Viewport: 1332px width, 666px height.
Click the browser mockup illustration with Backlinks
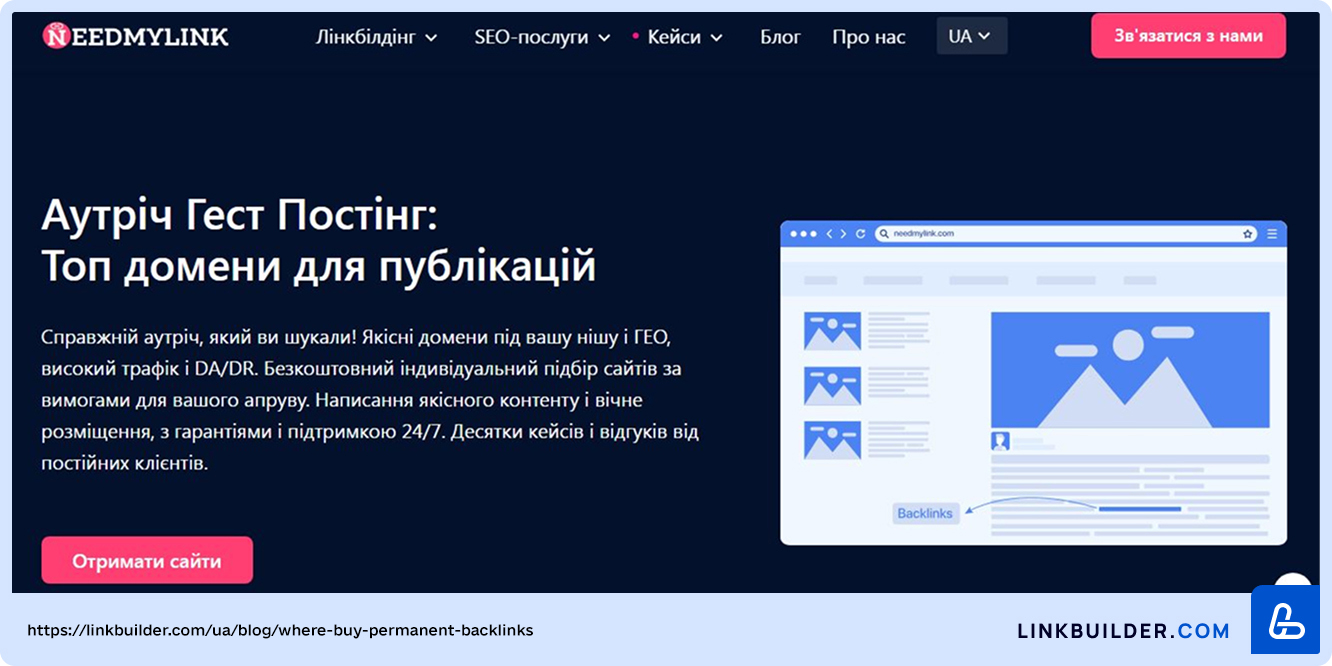coord(1033,383)
